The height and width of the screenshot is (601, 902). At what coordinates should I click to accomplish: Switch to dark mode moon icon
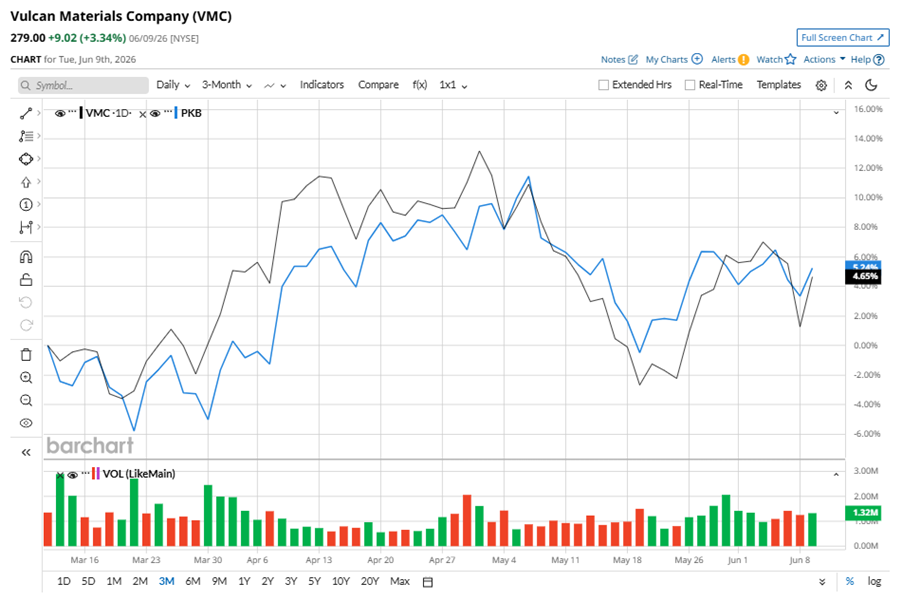(872, 85)
